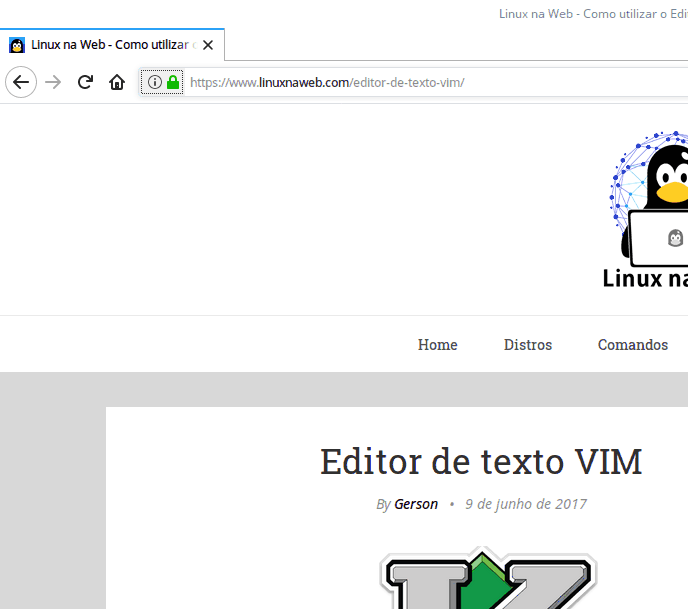Click the post date 9 de junho de 2017

525,504
